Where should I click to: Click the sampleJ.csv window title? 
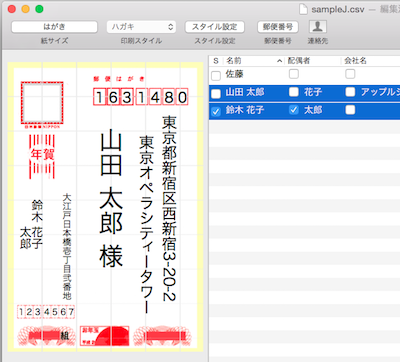click(338, 9)
